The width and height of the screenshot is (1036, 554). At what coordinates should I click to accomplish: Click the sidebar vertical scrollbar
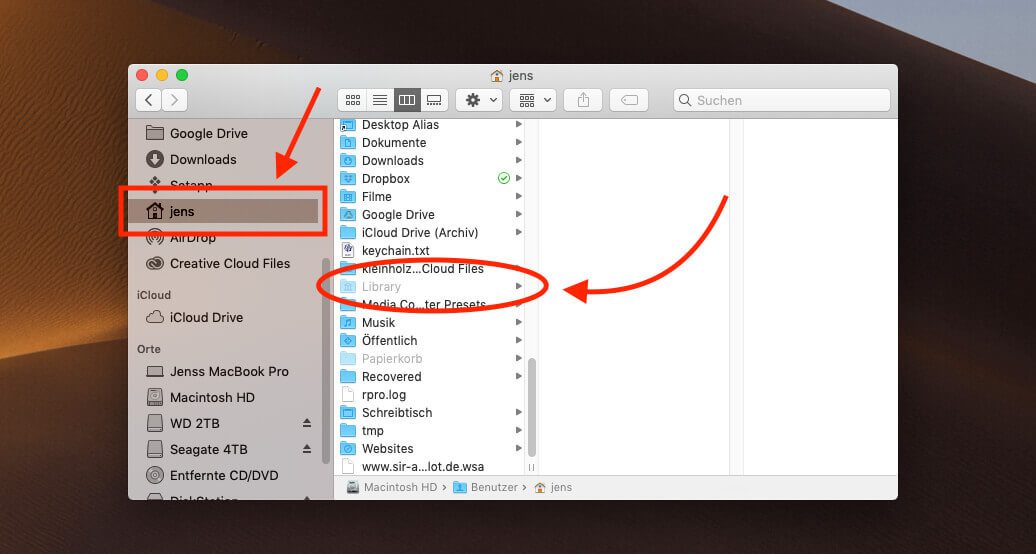click(x=325, y=360)
